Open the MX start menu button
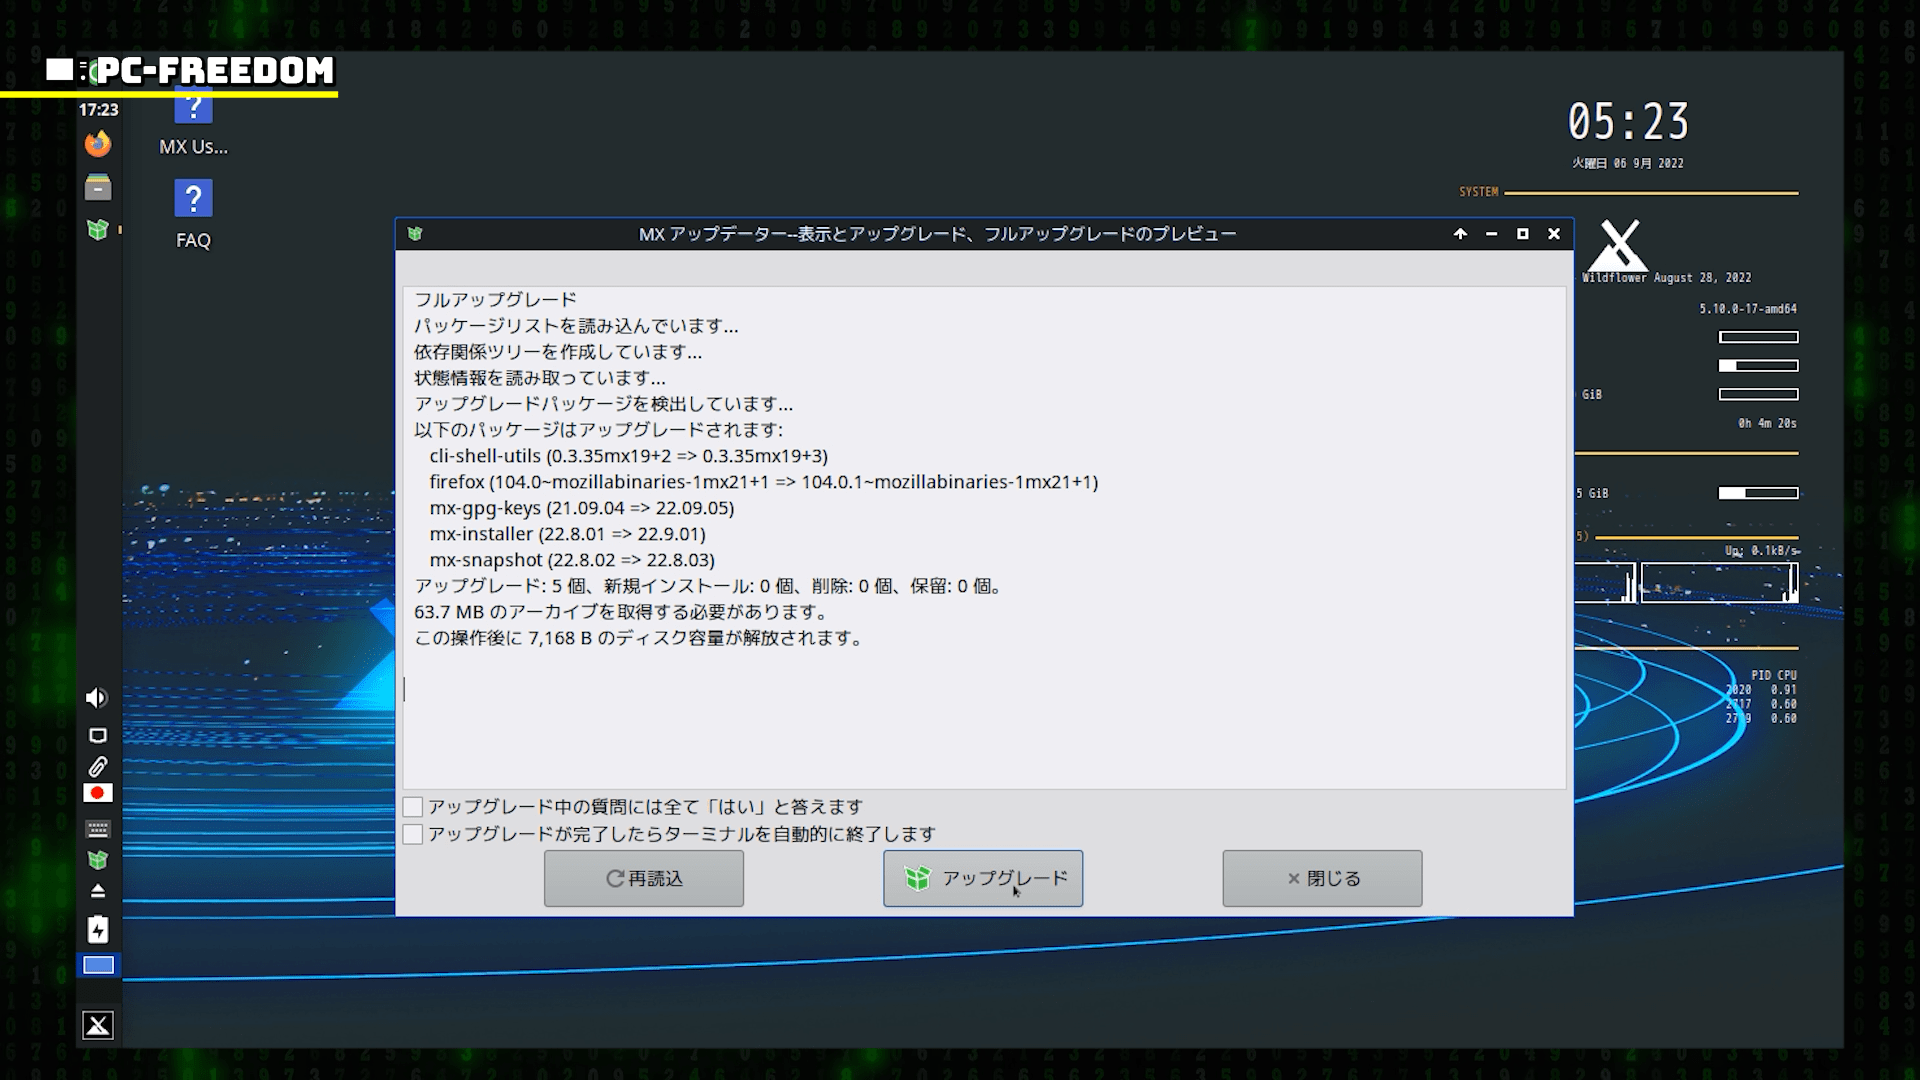 point(98,1025)
